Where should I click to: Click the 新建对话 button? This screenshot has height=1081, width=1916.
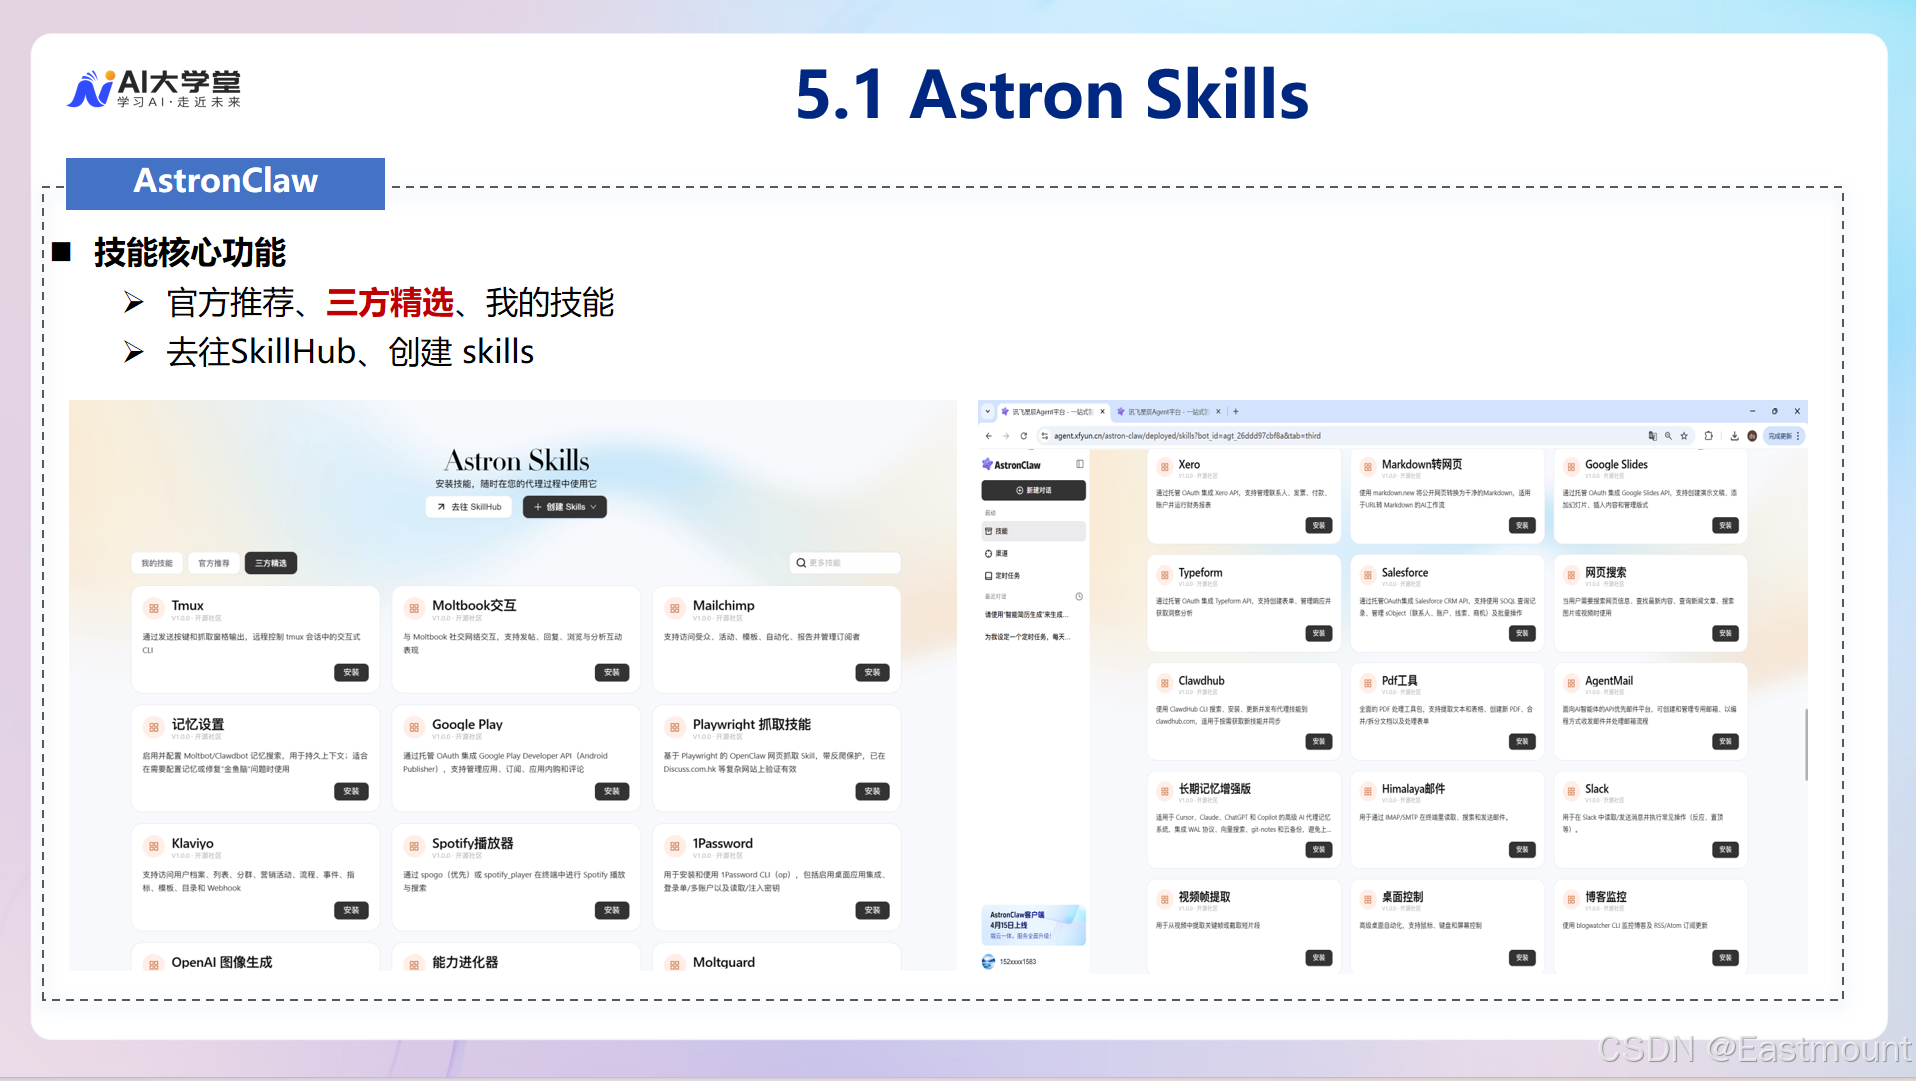pyautogui.click(x=1033, y=490)
